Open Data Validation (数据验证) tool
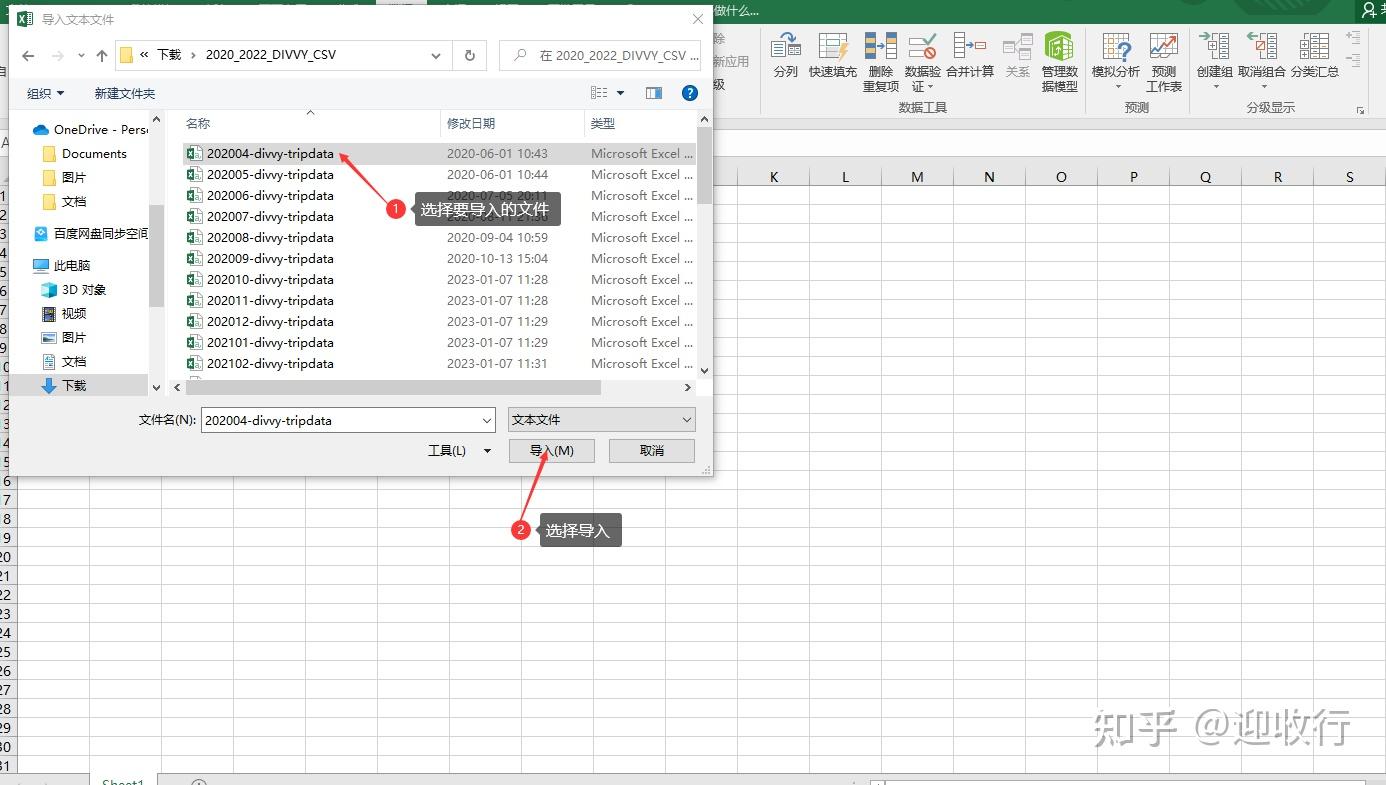Viewport: 1386px width, 785px height. coord(922,62)
